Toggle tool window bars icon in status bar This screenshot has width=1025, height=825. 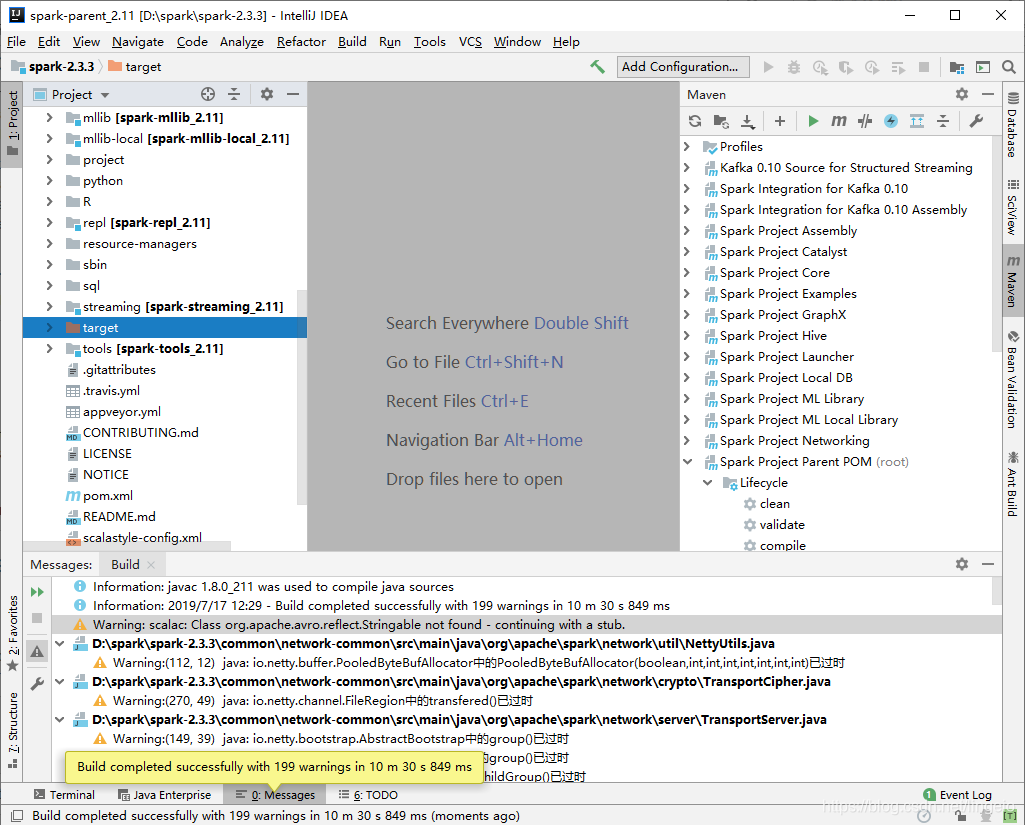point(17,815)
